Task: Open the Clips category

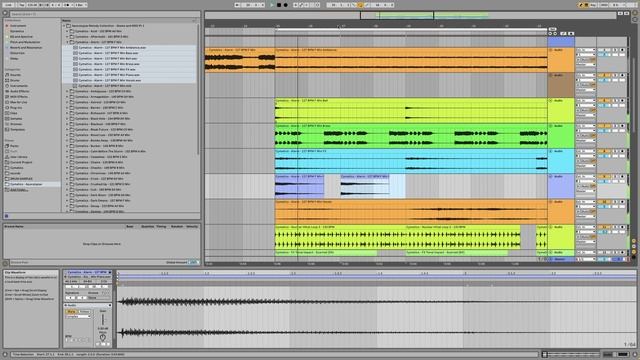Action: click(13, 113)
